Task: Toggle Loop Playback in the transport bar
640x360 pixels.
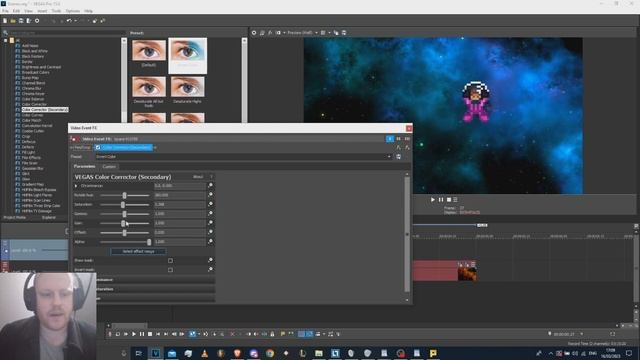Action: click(118, 334)
